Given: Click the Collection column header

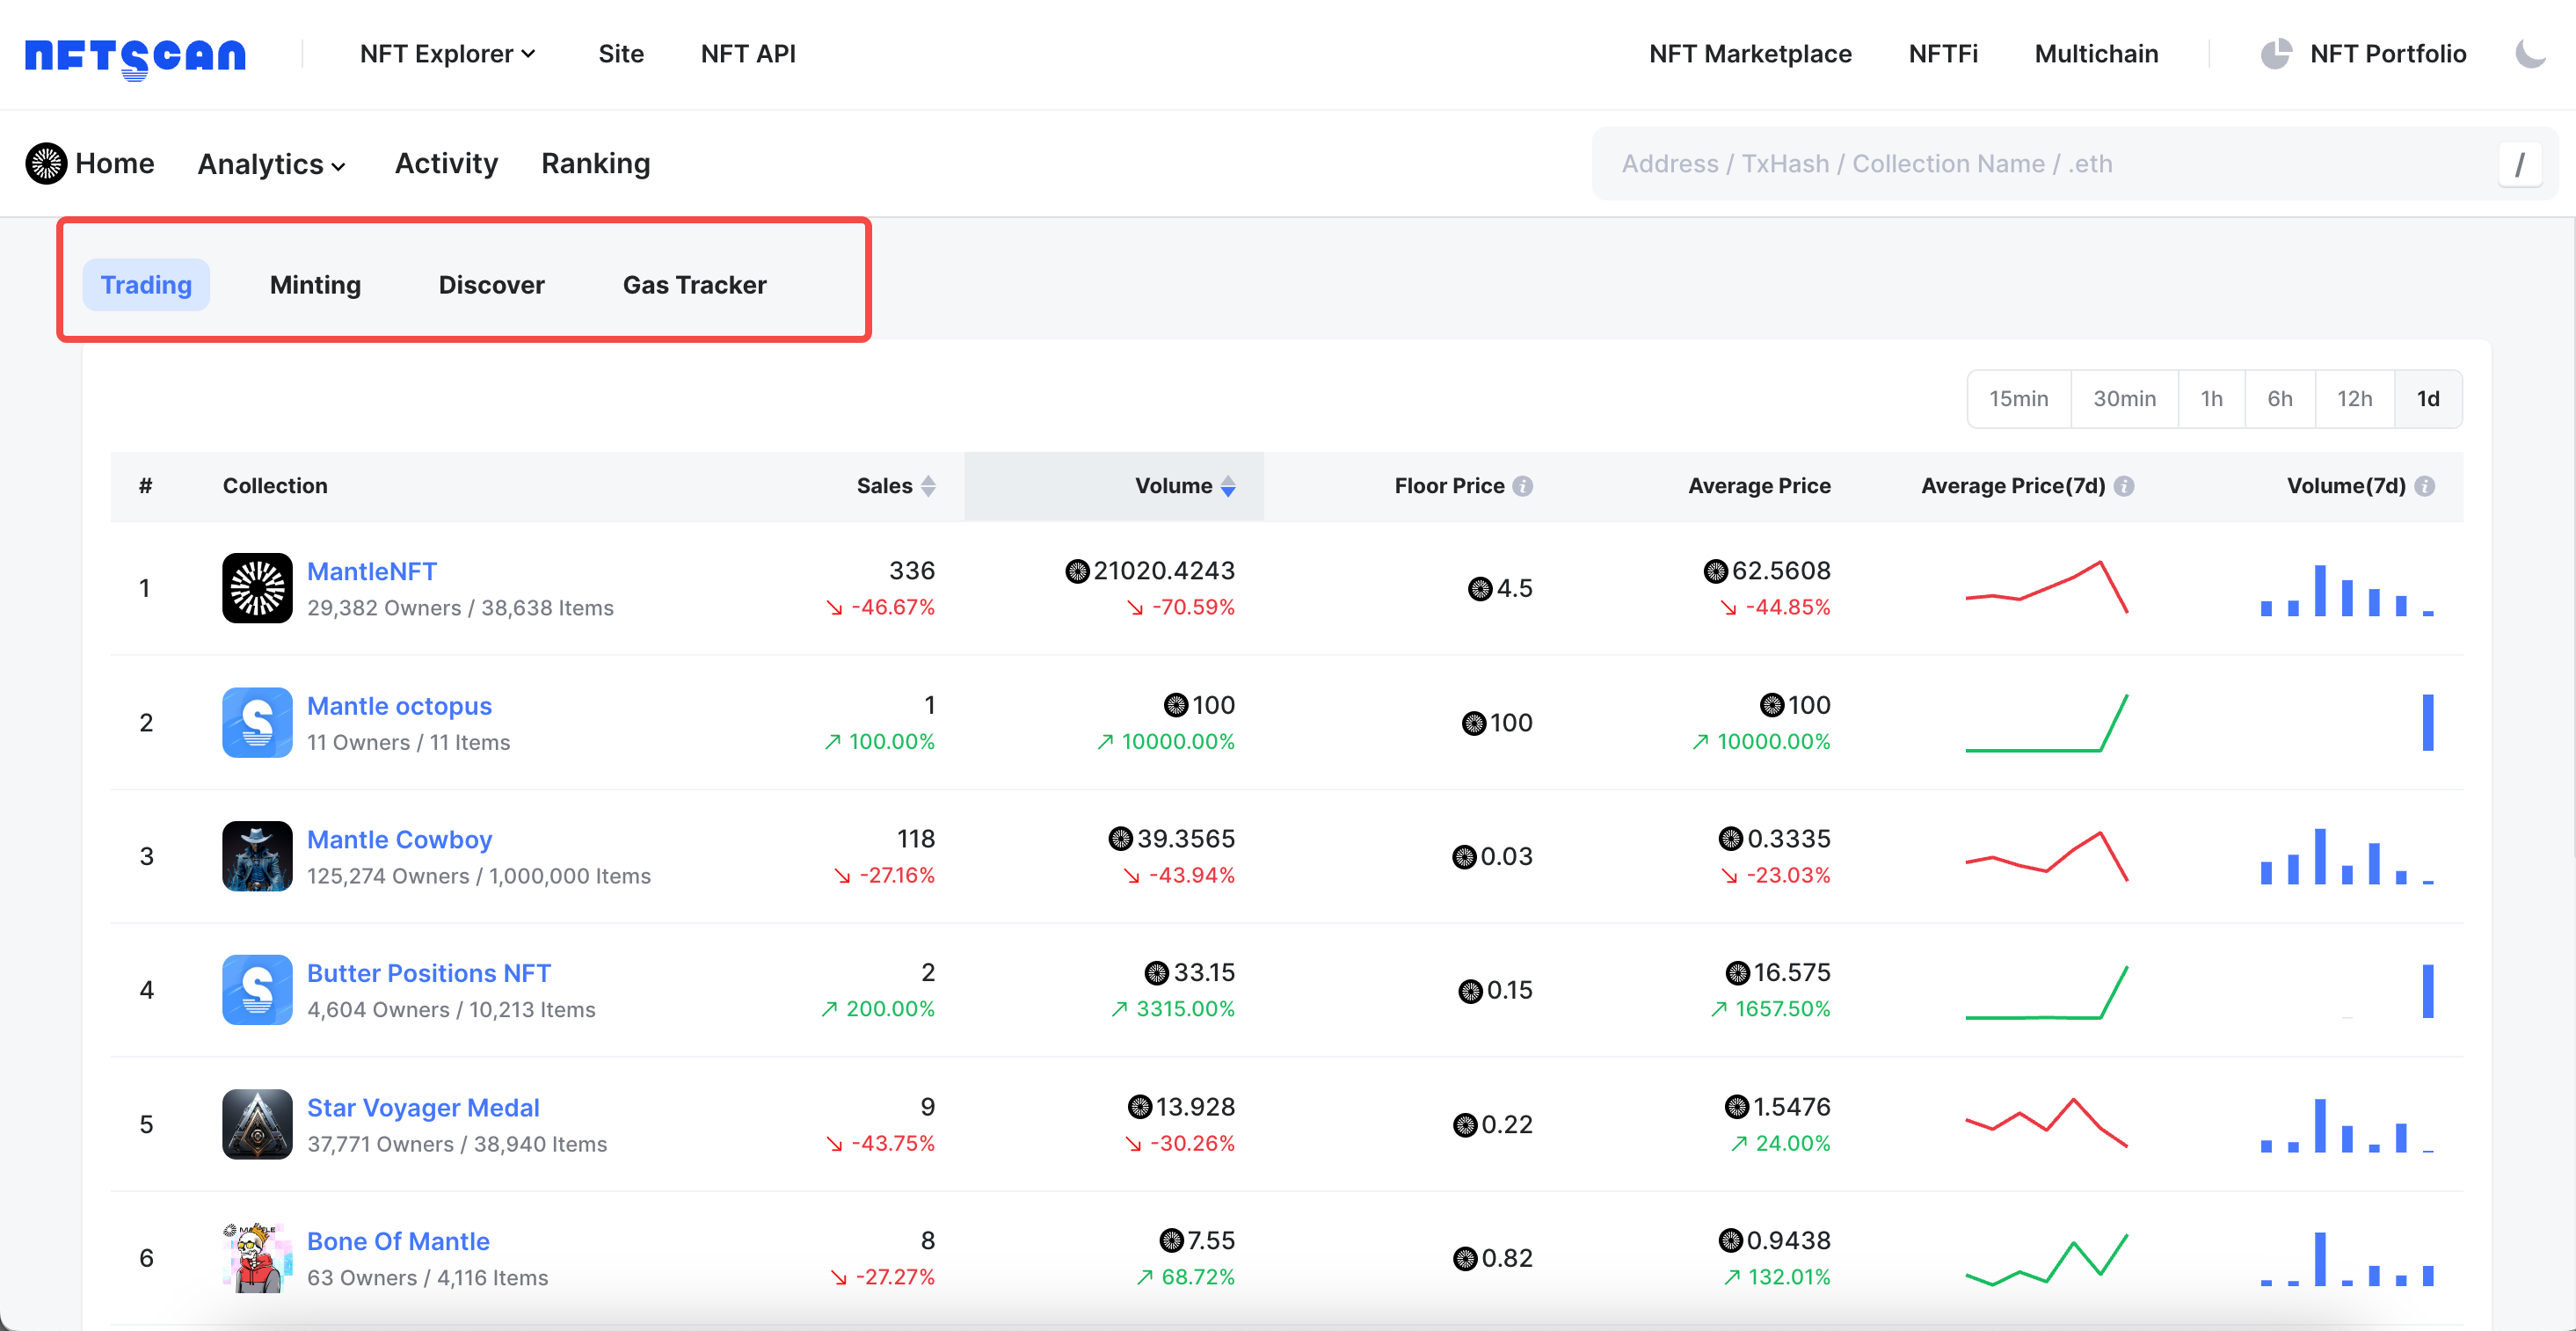Looking at the screenshot, I should point(275,486).
